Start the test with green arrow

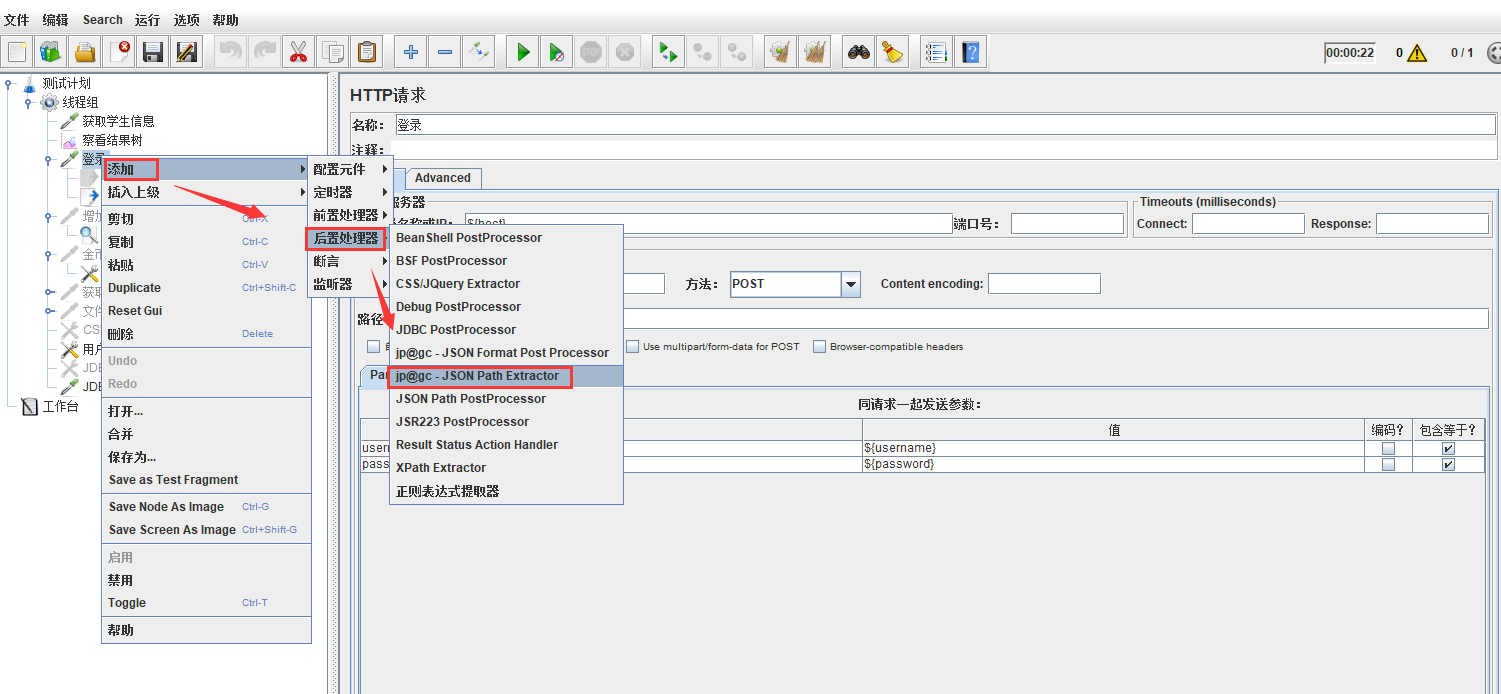coord(523,52)
